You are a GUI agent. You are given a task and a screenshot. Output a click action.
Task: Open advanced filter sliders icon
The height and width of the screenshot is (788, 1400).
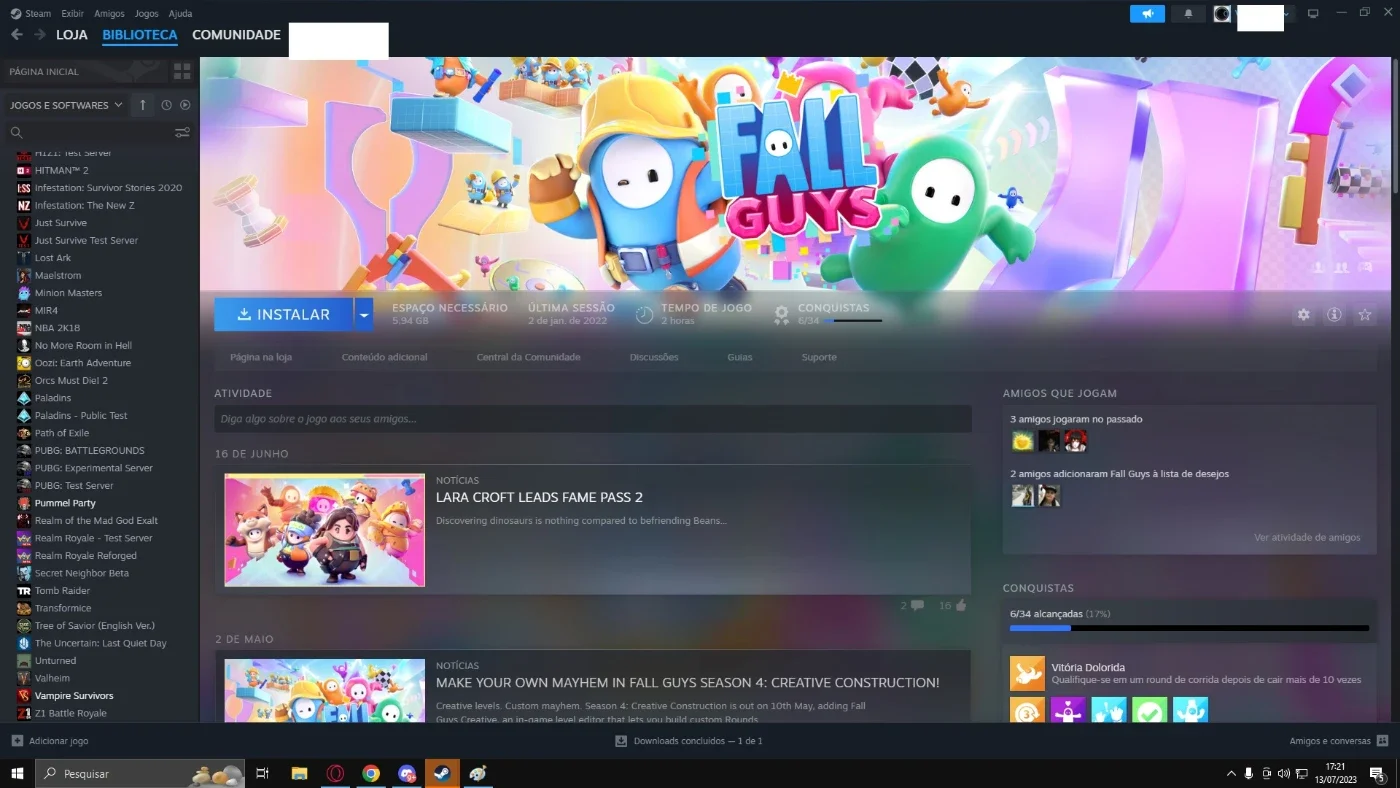point(182,132)
